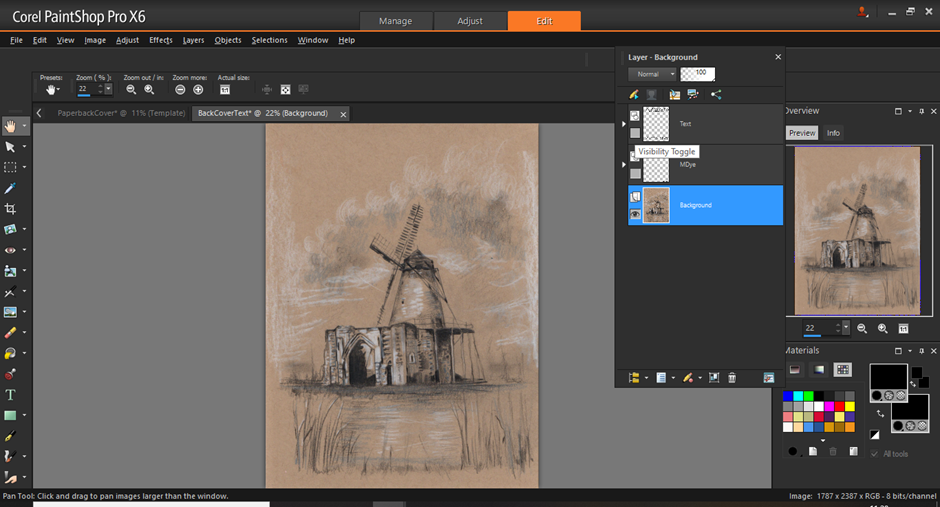
Task: Click the Zoom in magnifier in tool options
Action: coord(149,89)
